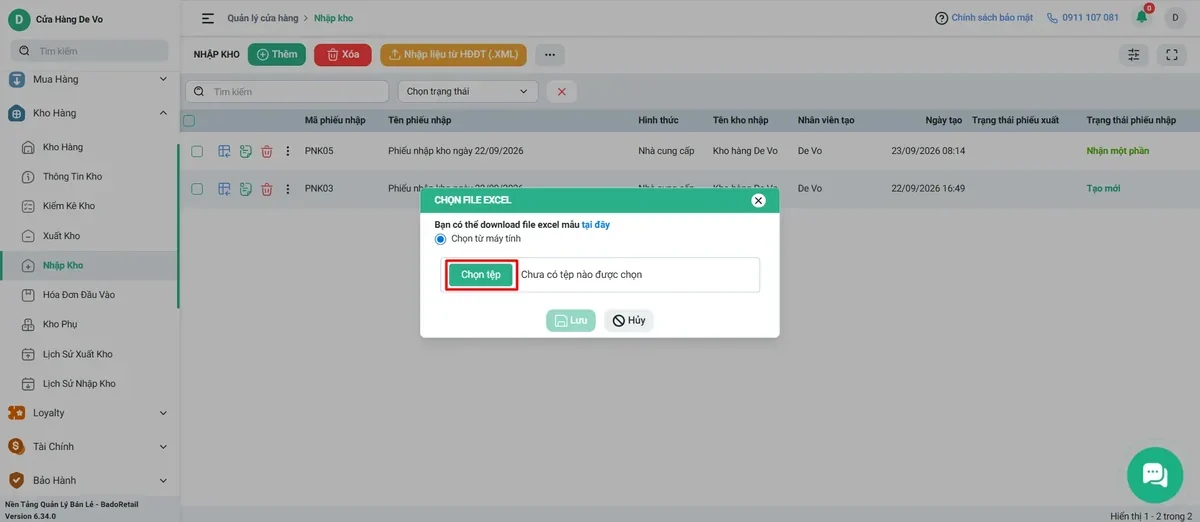Click the Lưu button in dialog
This screenshot has height=522, width=1200.
click(571, 320)
